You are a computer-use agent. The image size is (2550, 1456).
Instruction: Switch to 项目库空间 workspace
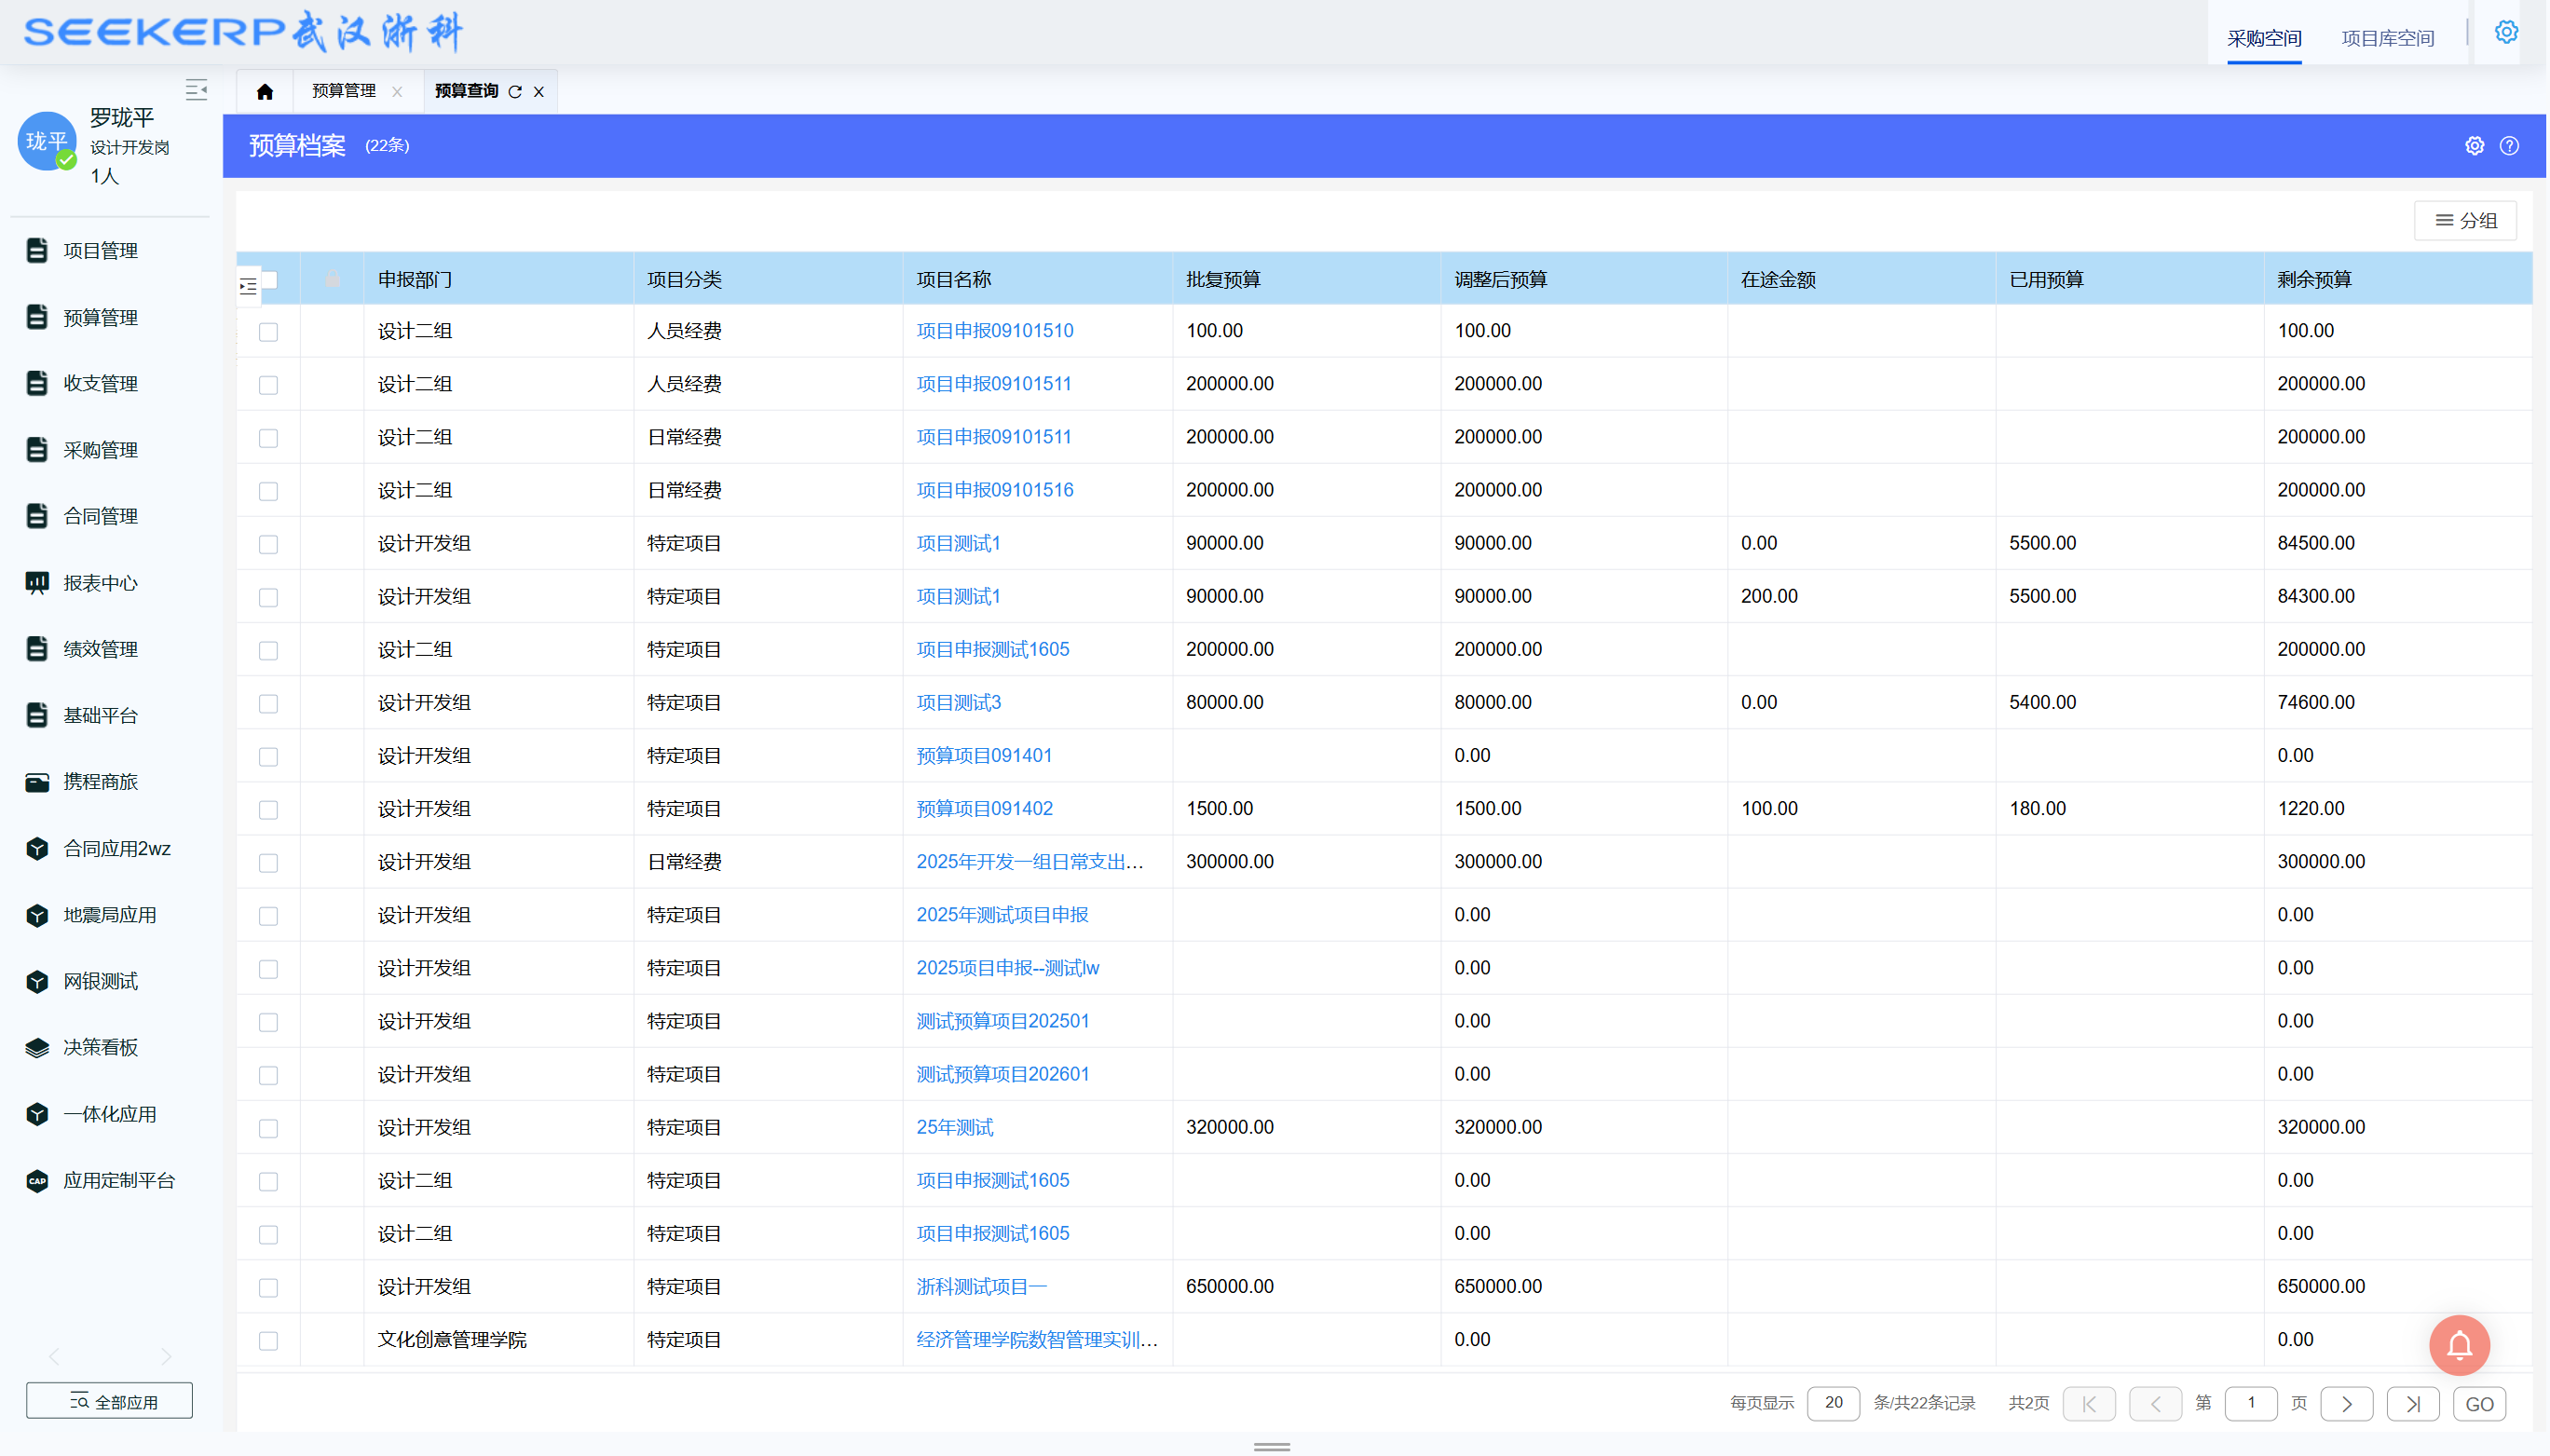click(2387, 38)
